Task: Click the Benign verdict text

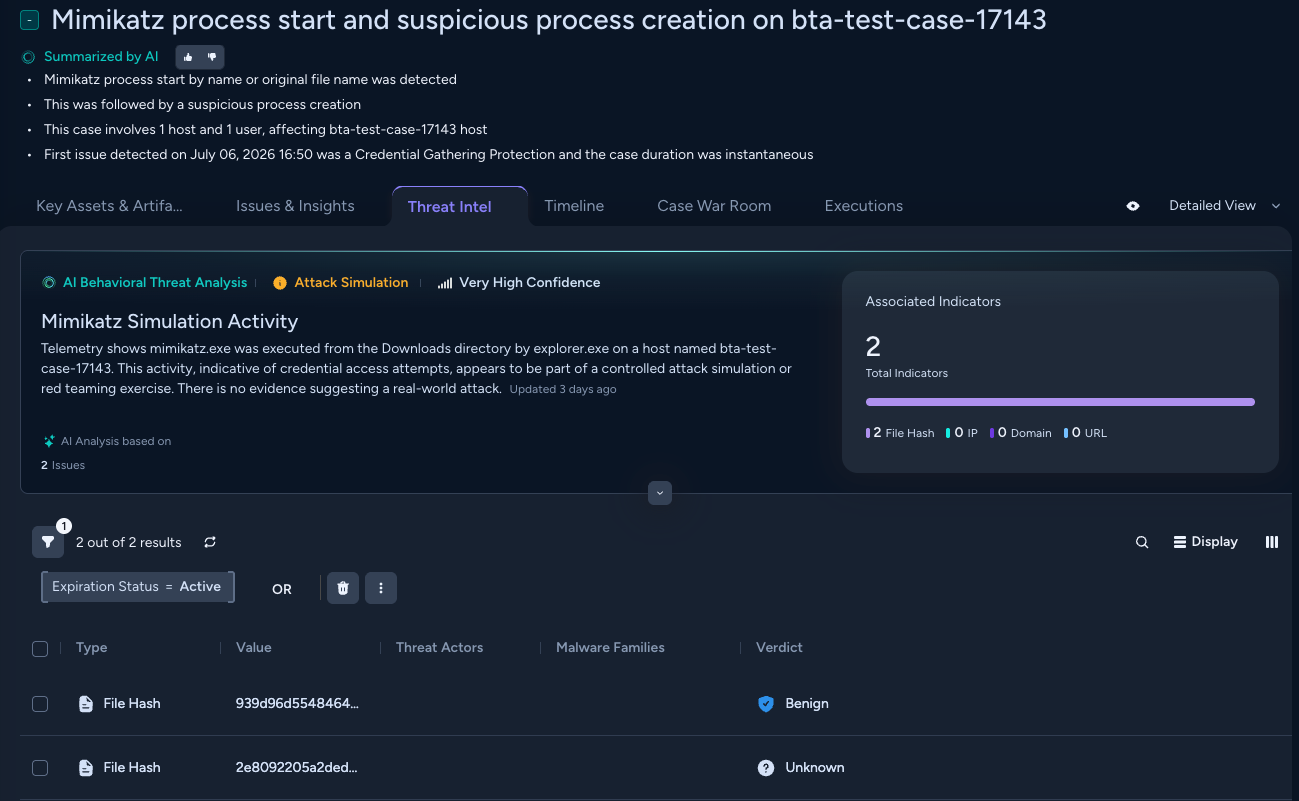Action: pyautogui.click(x=807, y=704)
